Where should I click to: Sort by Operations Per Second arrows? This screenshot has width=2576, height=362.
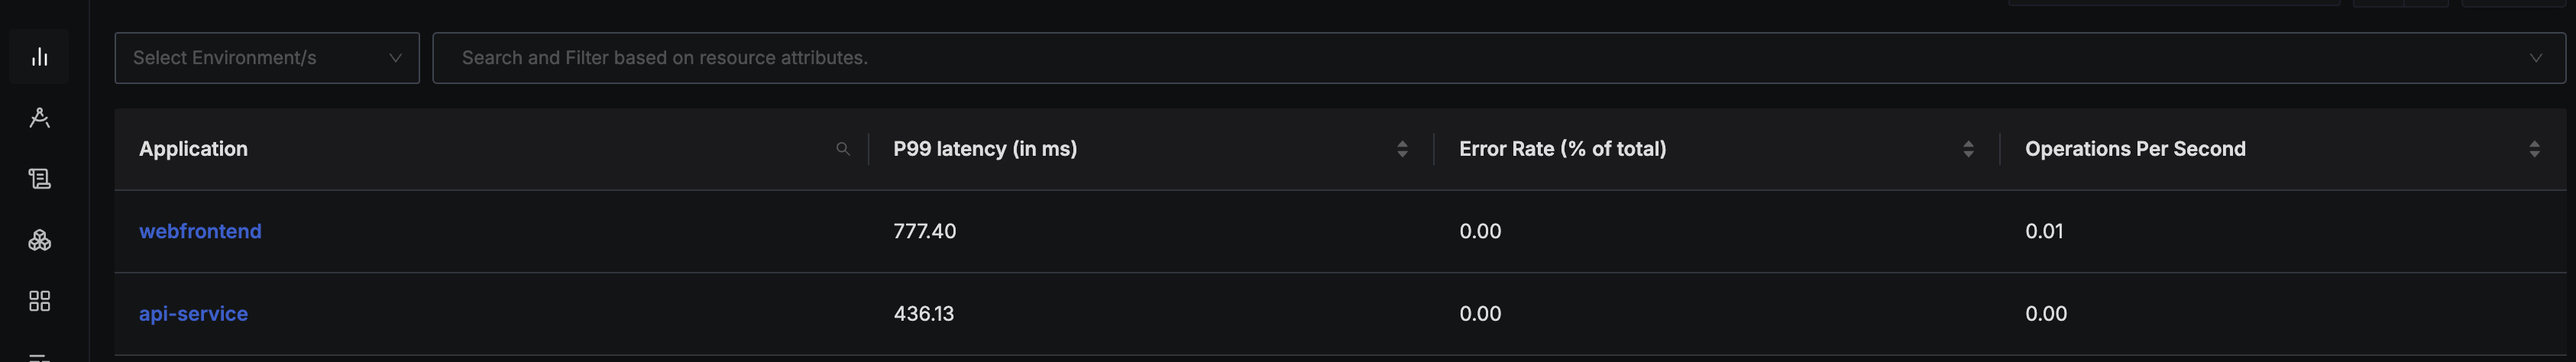(x=2533, y=149)
